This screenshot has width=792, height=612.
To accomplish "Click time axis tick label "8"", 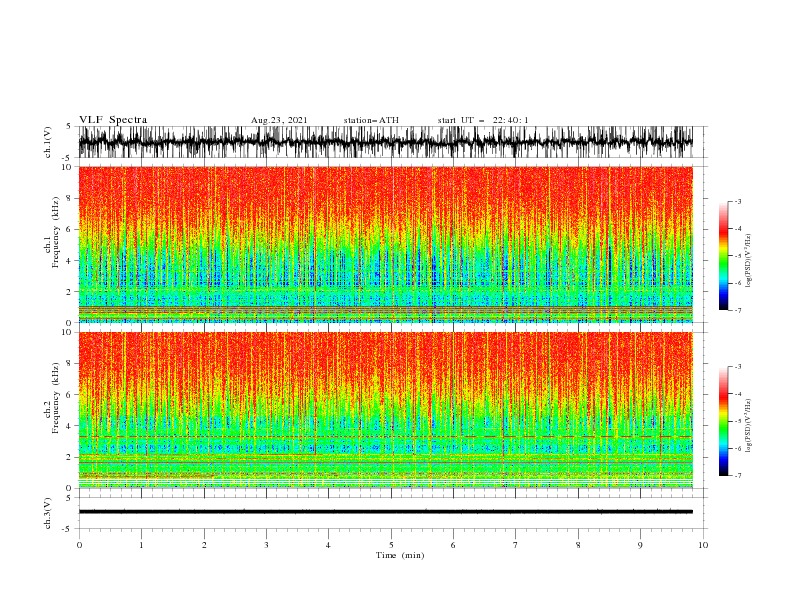I will 578,545.
